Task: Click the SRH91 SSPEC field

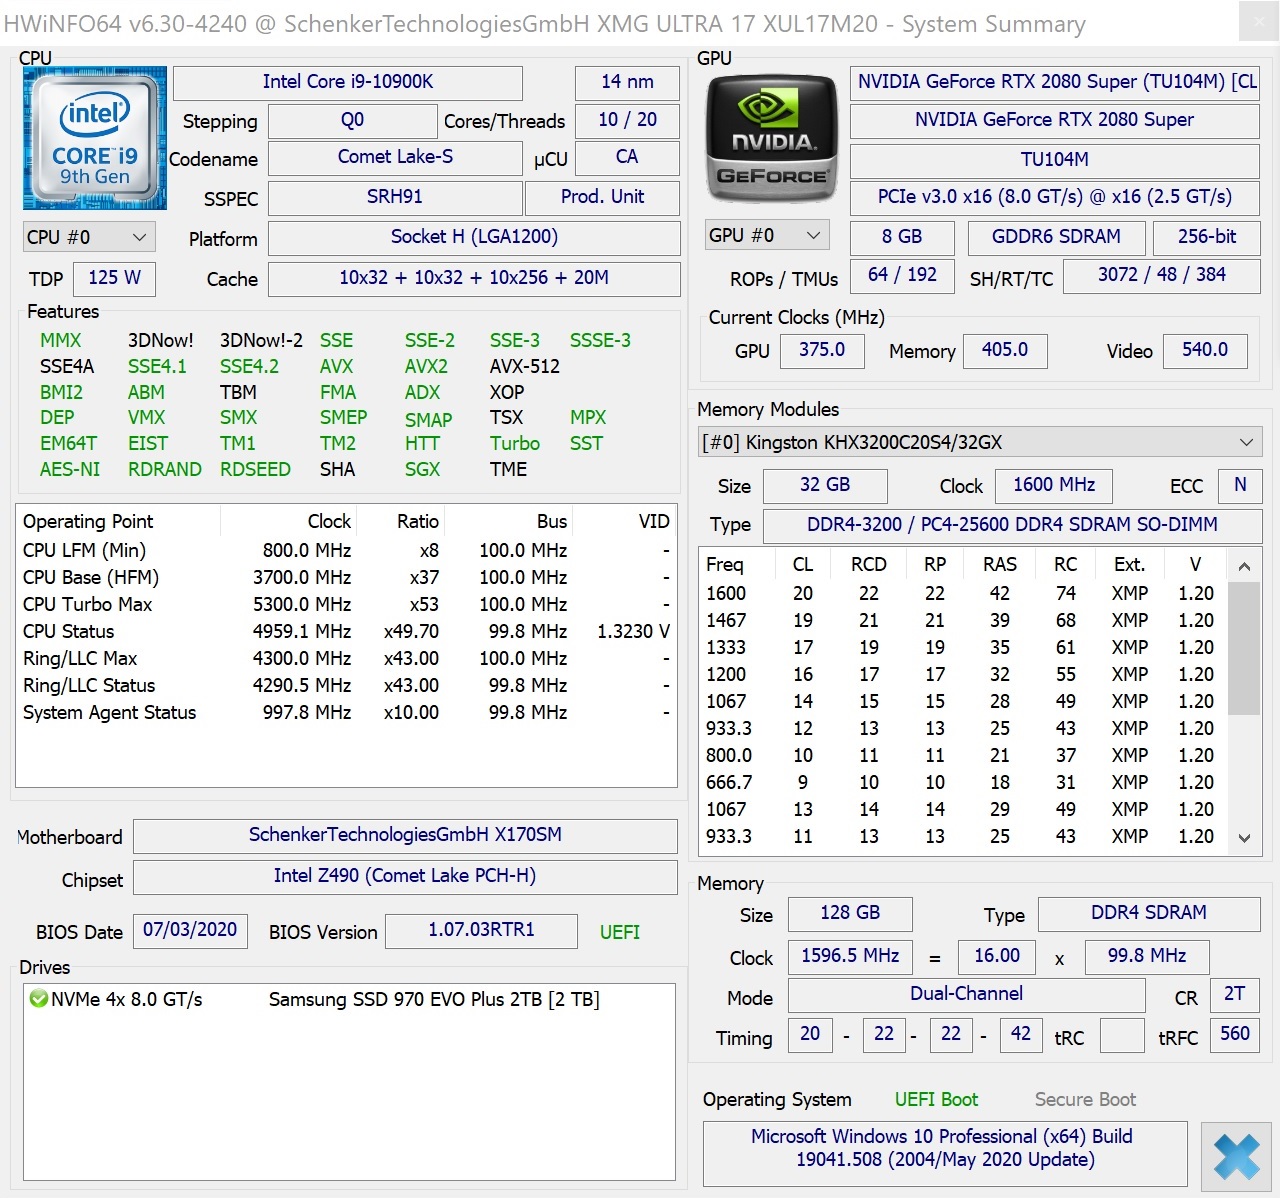Action: point(395,197)
